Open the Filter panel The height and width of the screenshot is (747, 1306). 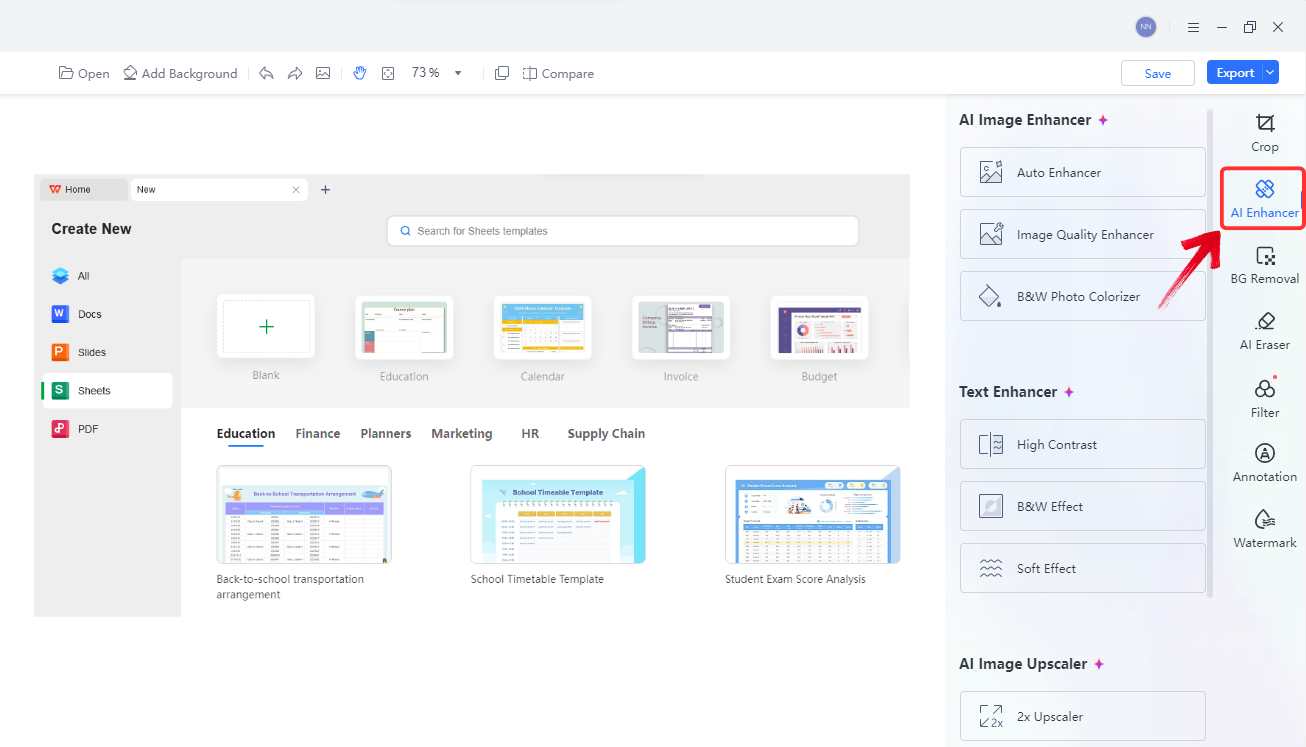pyautogui.click(x=1264, y=398)
